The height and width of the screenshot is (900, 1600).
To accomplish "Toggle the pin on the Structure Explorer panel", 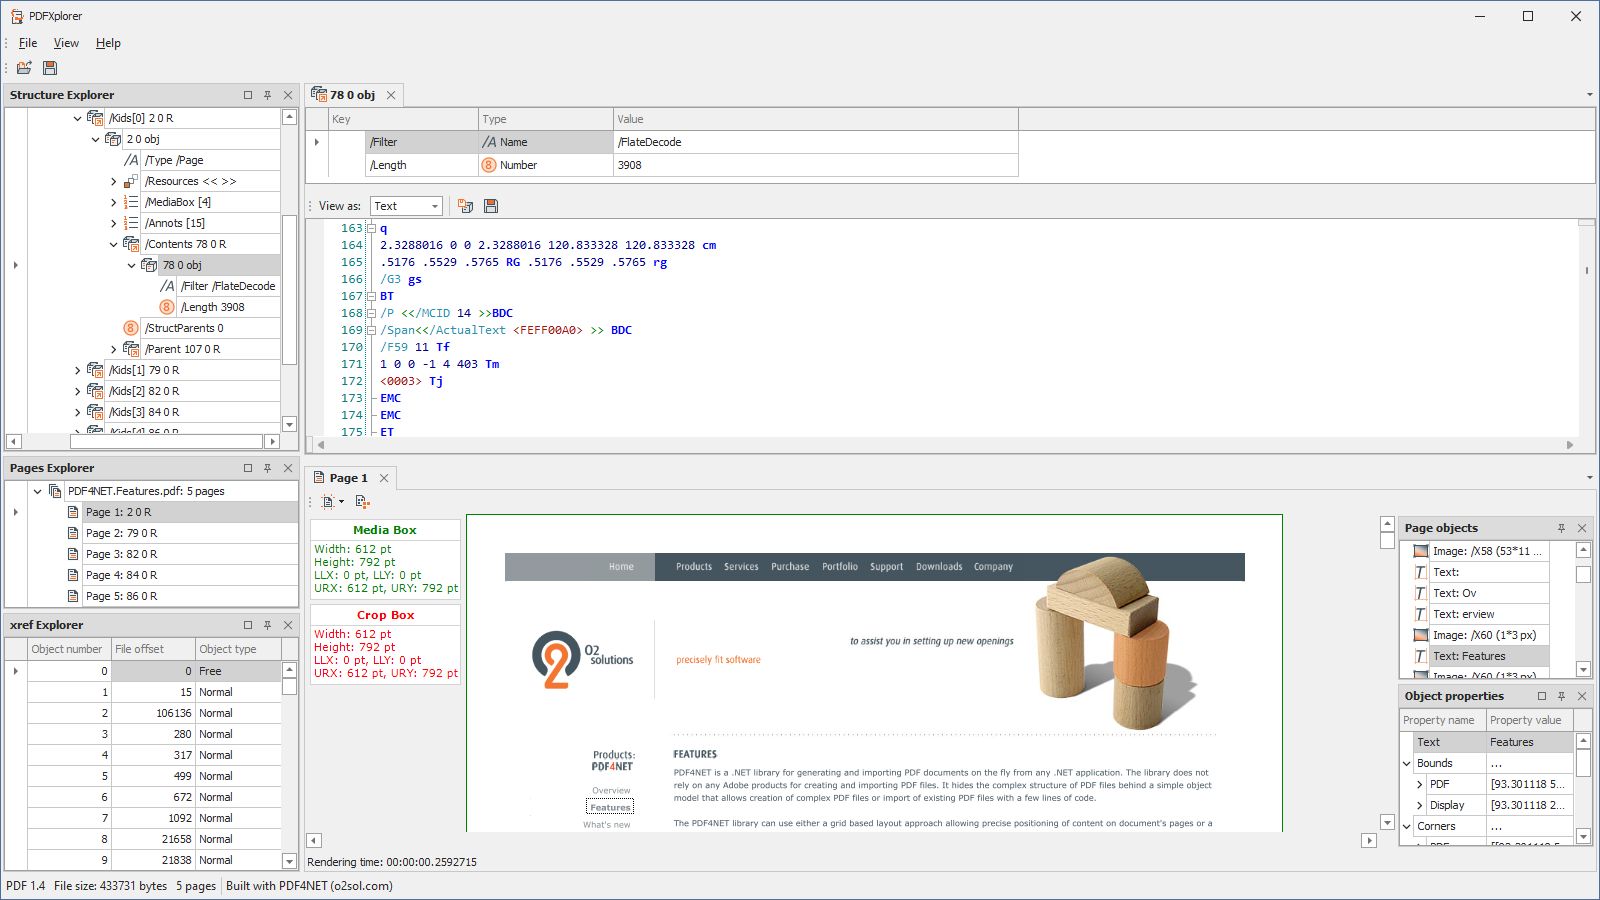I will pos(267,95).
